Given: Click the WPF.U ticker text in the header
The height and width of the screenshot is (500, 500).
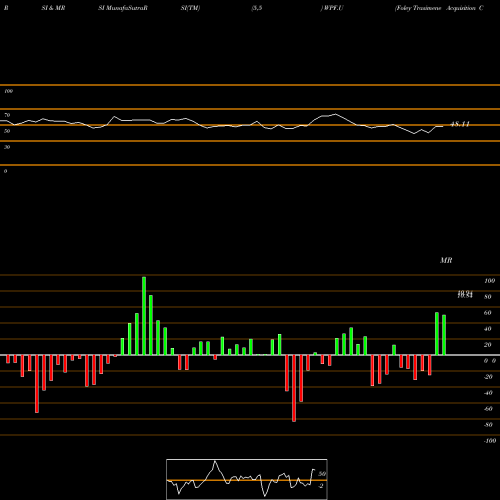Looking at the screenshot, I should click(x=332, y=8).
